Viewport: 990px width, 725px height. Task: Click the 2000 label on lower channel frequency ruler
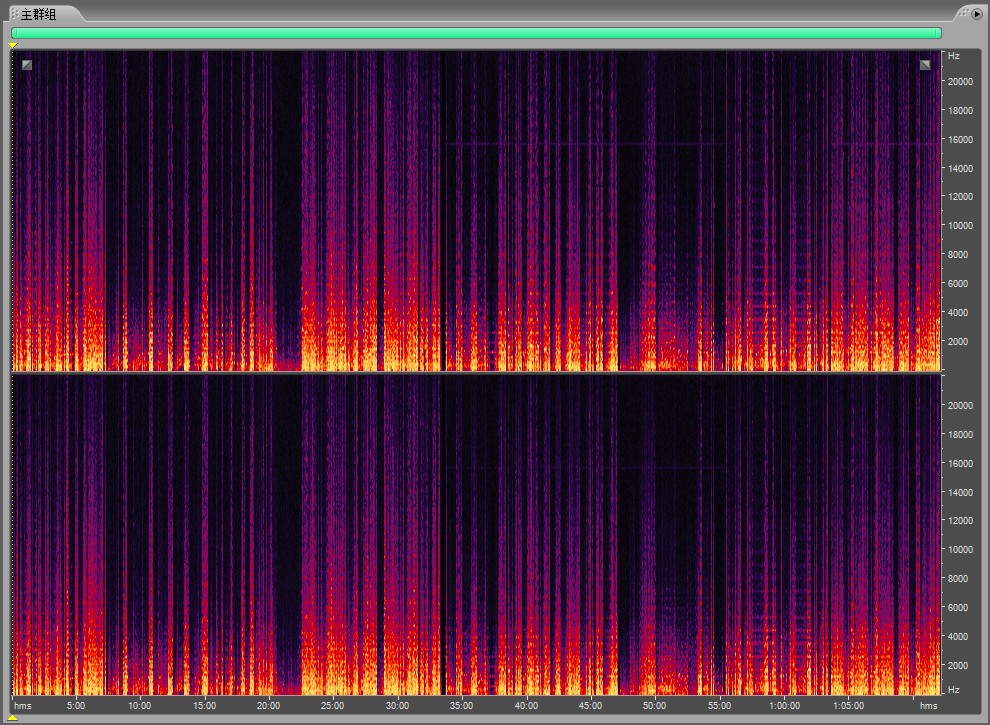point(958,666)
